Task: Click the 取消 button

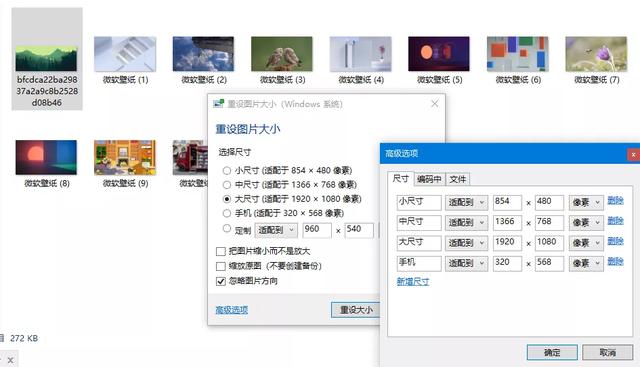Action: point(607,352)
